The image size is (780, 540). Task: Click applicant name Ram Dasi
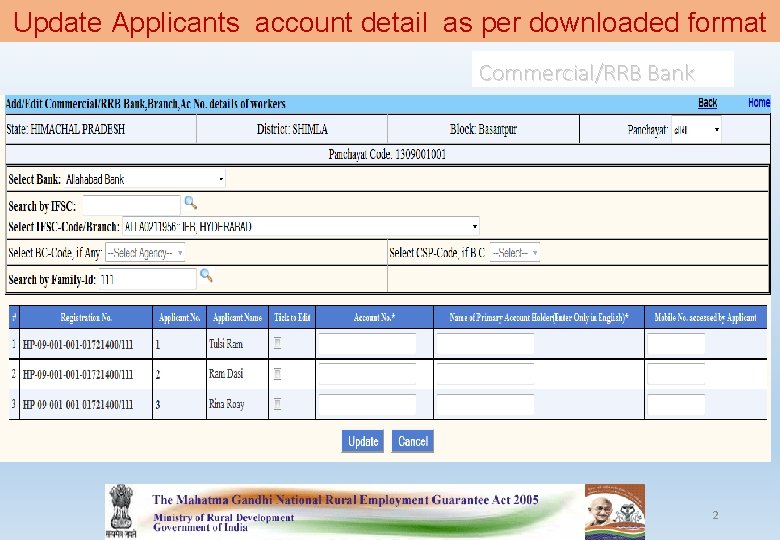pyautogui.click(x=226, y=374)
